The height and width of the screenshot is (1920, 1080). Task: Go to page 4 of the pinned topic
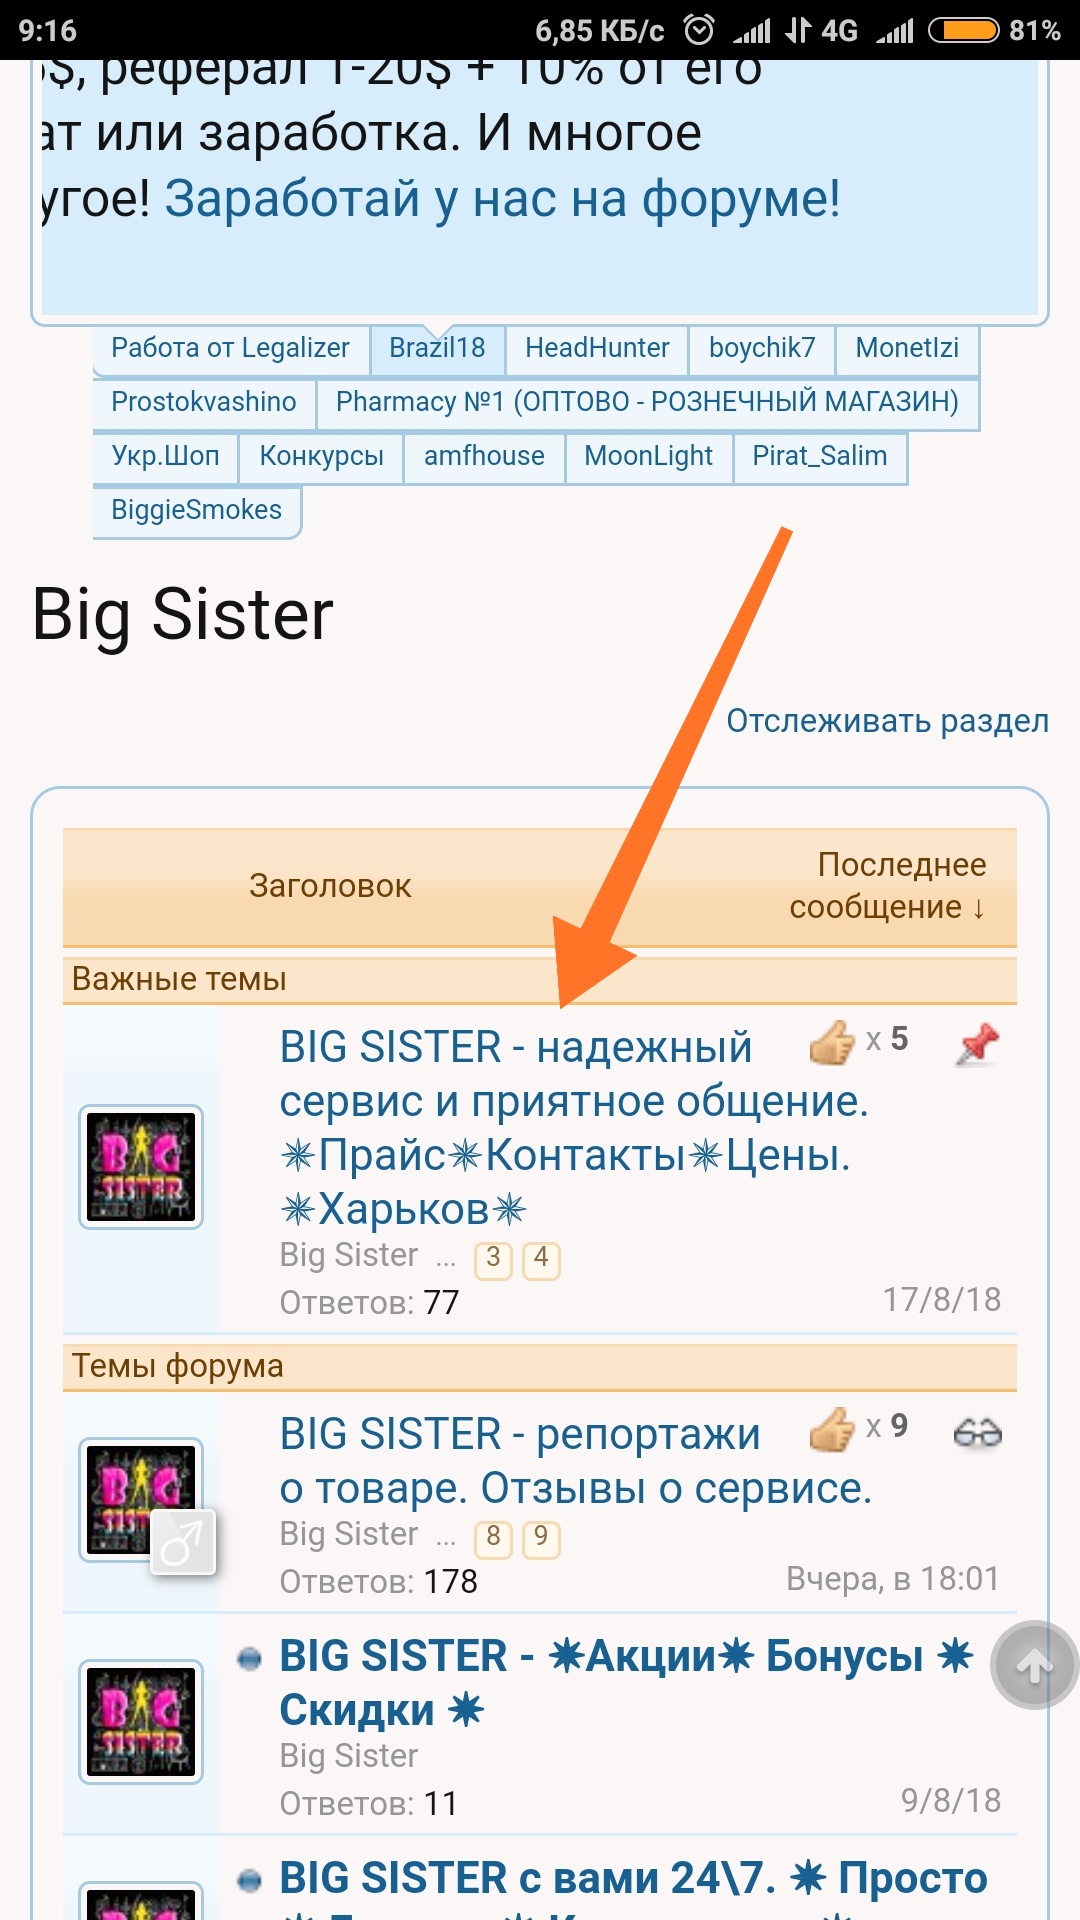coord(541,1260)
